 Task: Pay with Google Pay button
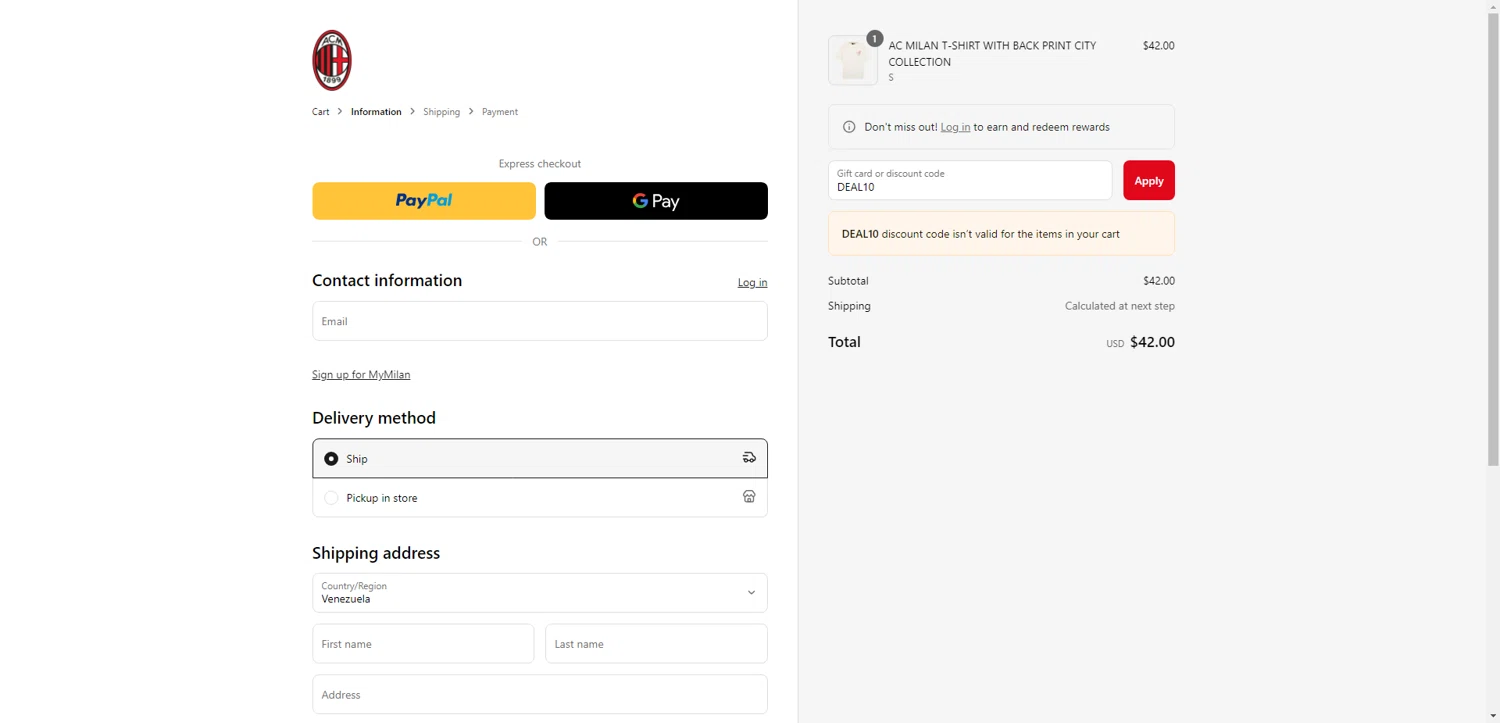tap(656, 201)
